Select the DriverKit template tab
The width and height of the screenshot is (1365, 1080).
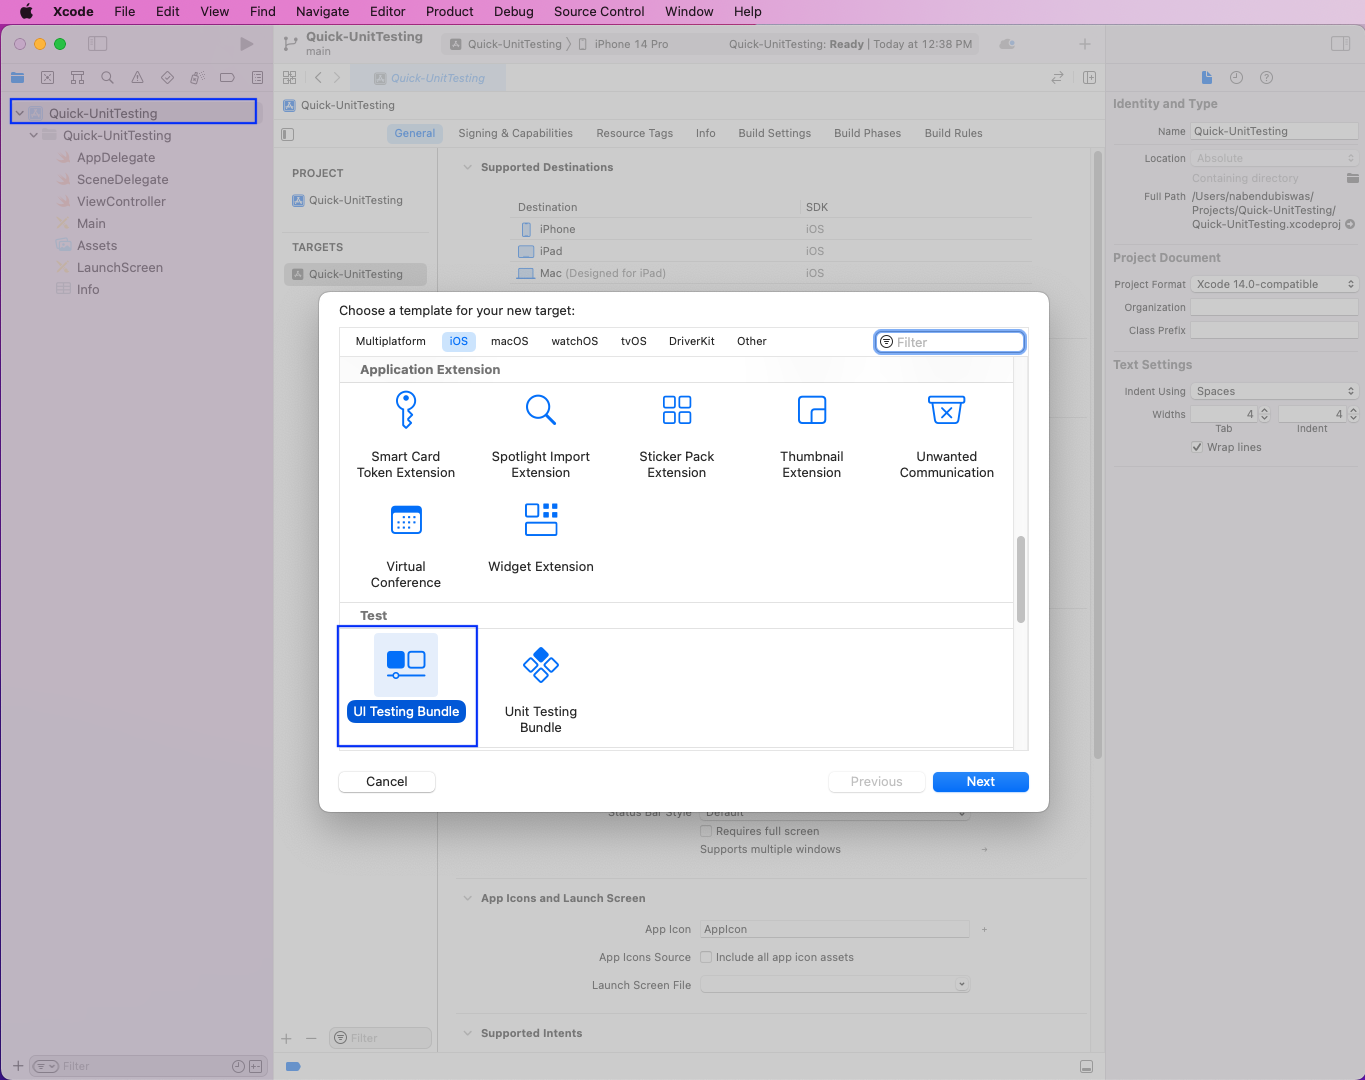coord(692,341)
